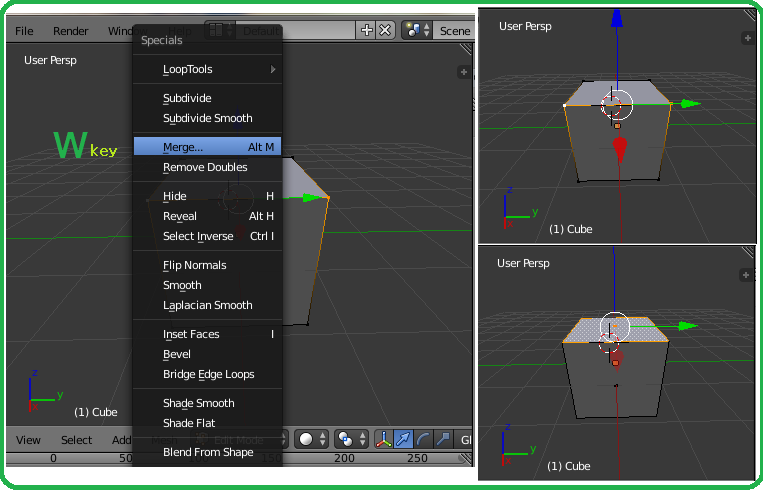
Task: Click the split-area corner of bottom-right viewport
Action: (x=748, y=253)
